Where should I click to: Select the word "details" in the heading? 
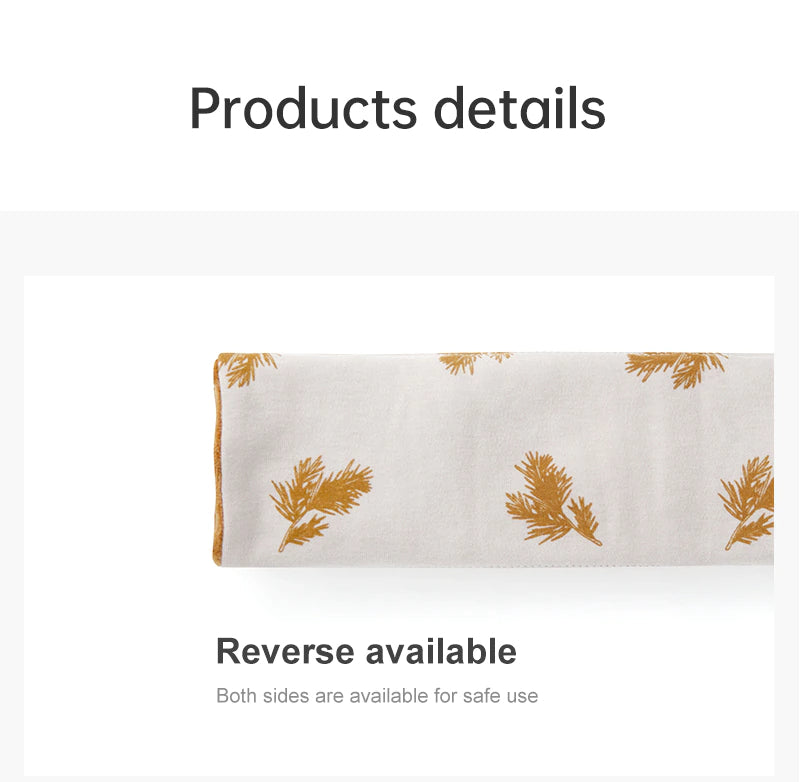pos(519,108)
